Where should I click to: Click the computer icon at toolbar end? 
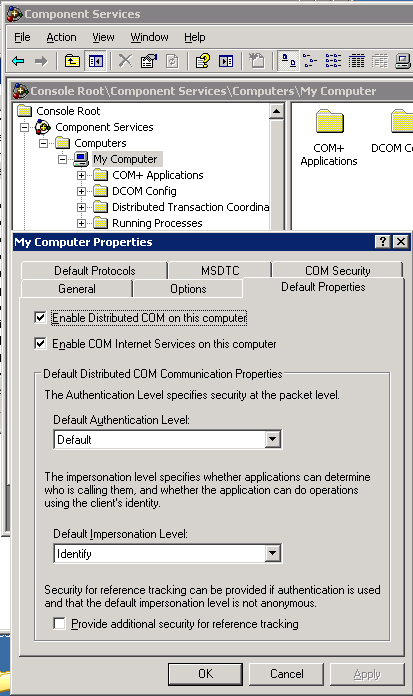pos(403,61)
